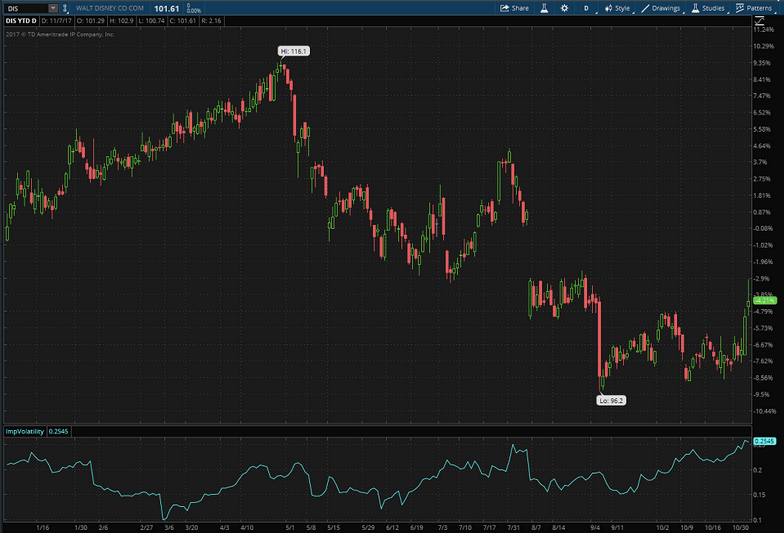Click the 7/31 date on the time axis
The width and height of the screenshot is (784, 533).
(x=514, y=528)
